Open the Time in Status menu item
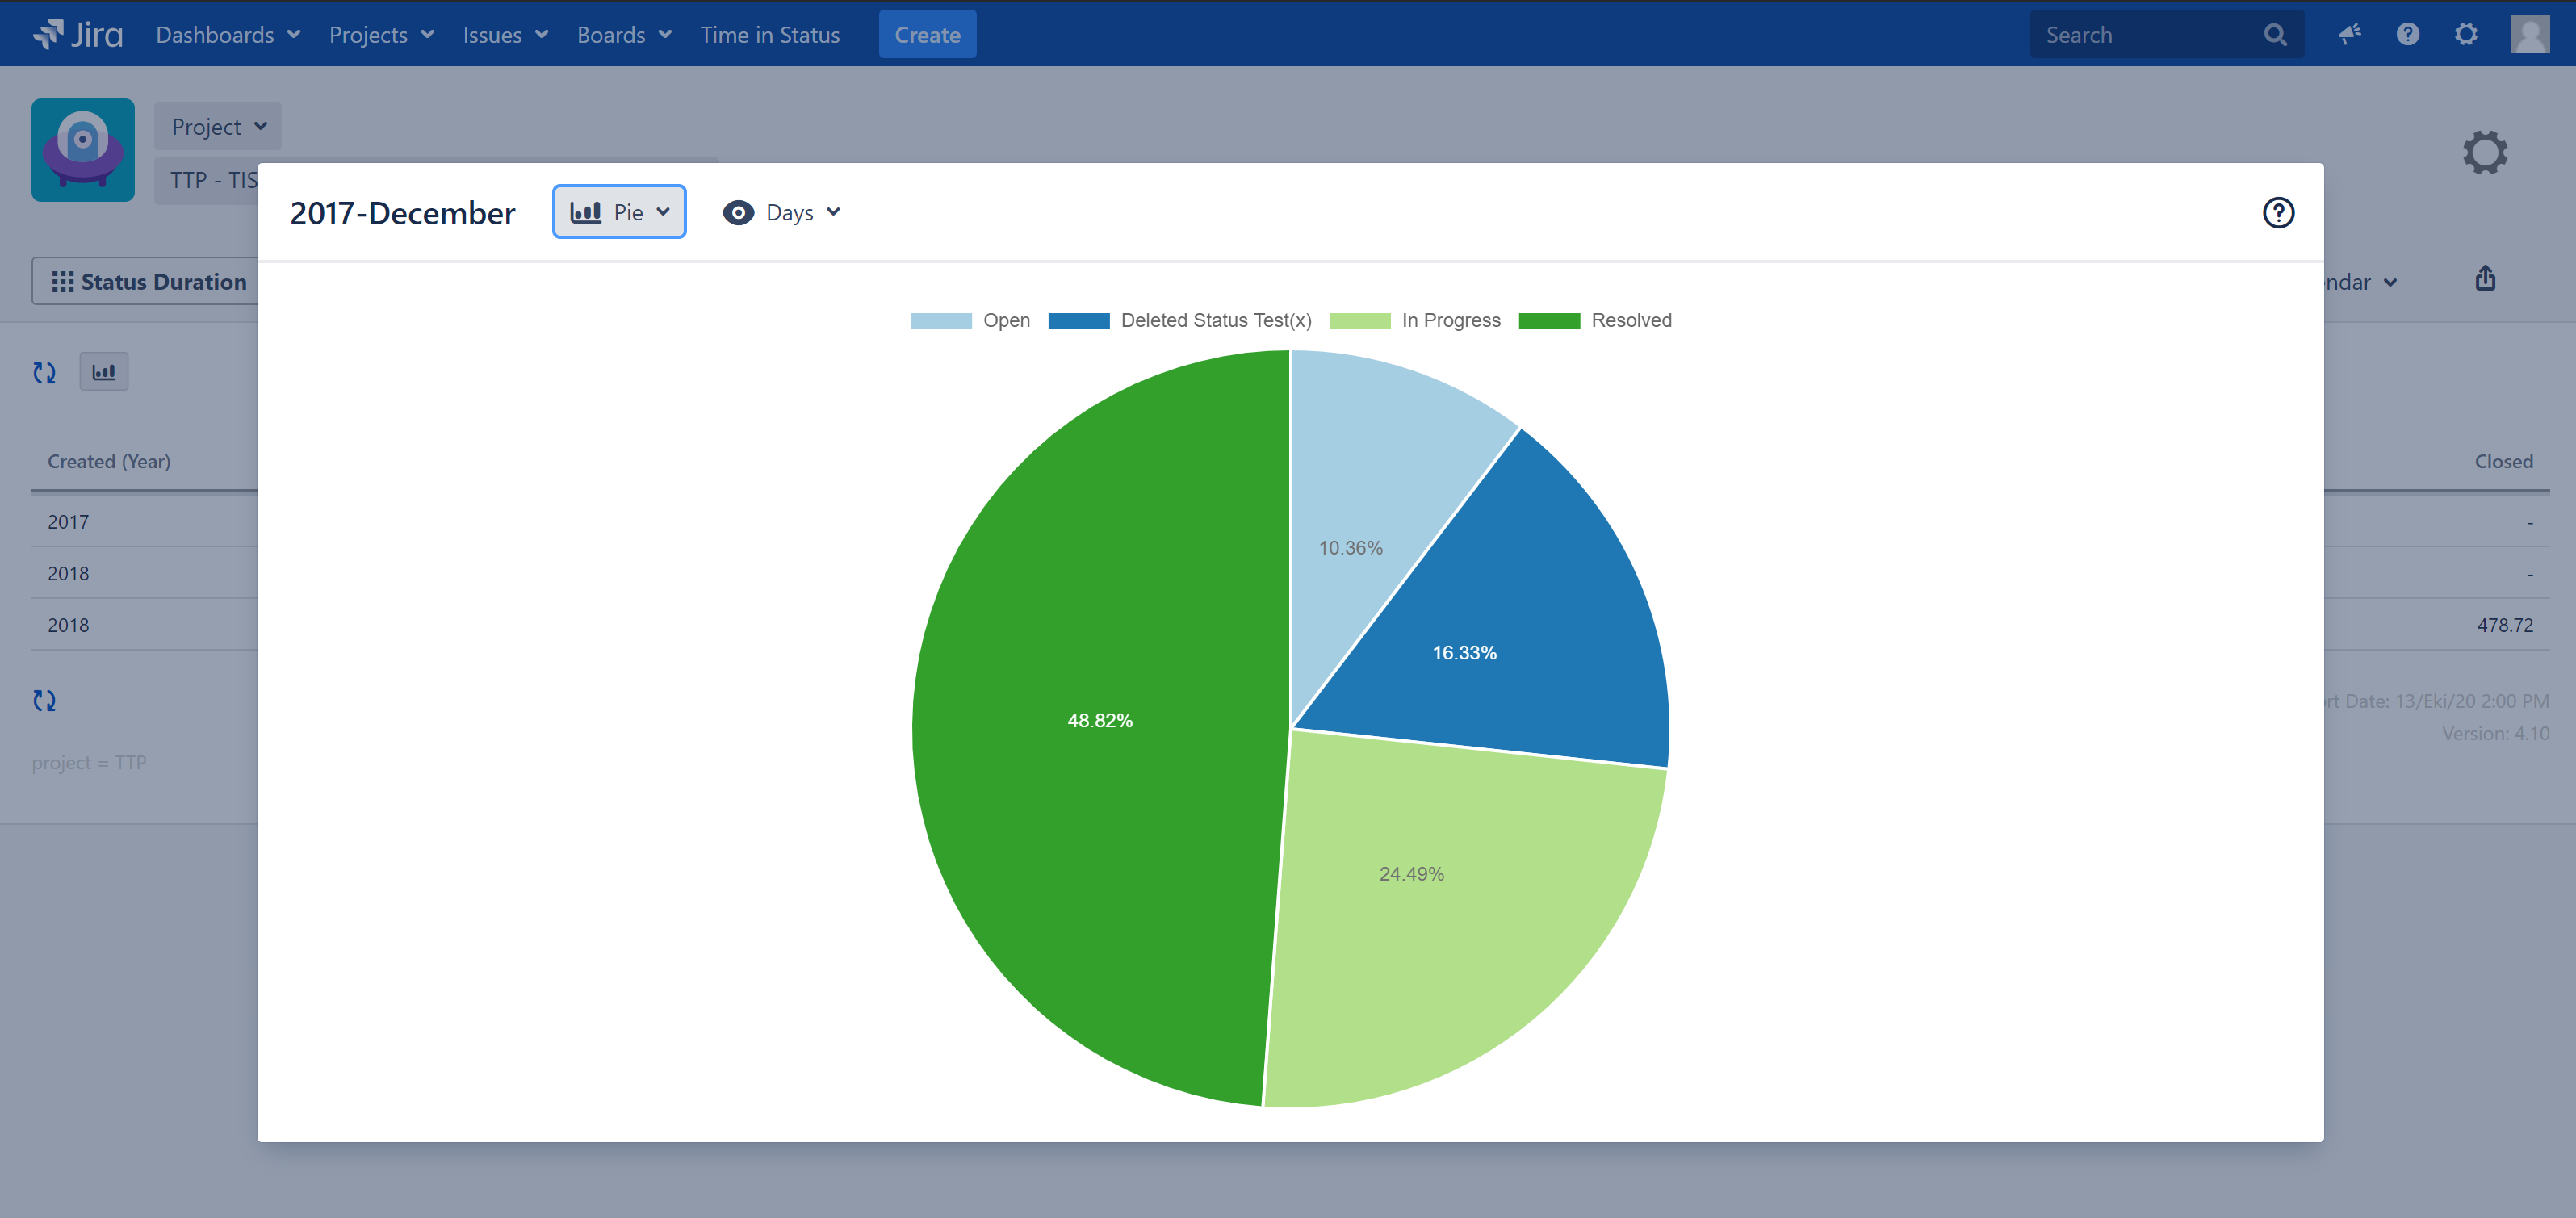The image size is (2576, 1218). [x=769, y=35]
